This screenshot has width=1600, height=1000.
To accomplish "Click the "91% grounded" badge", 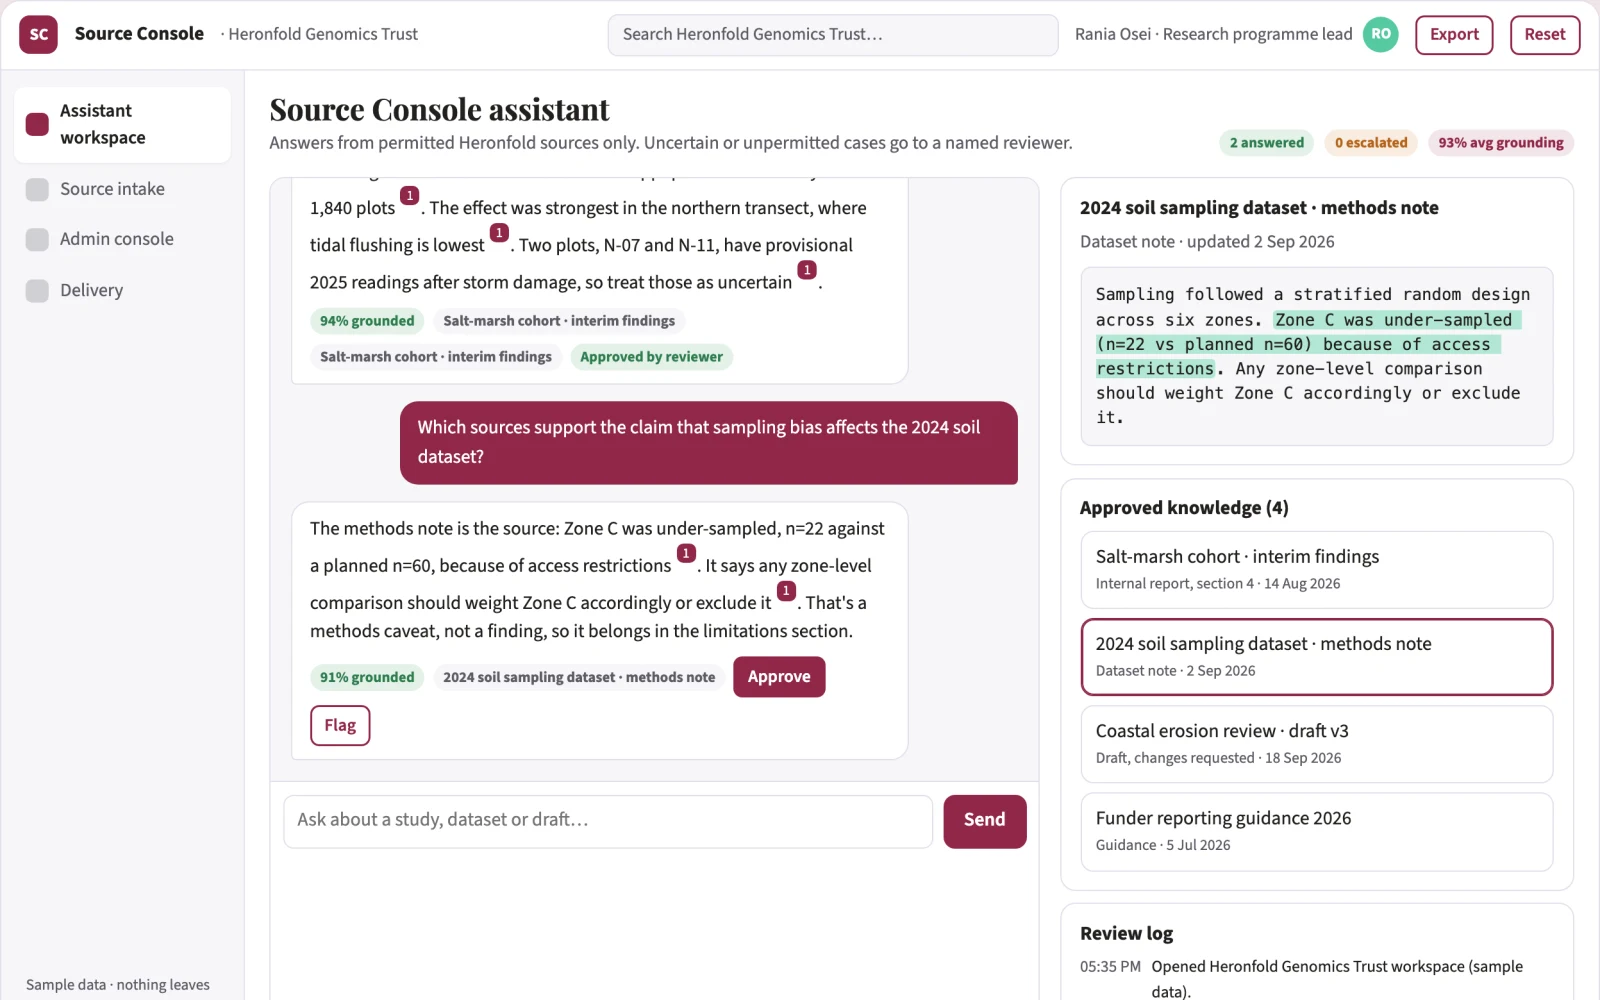I will 367,678.
